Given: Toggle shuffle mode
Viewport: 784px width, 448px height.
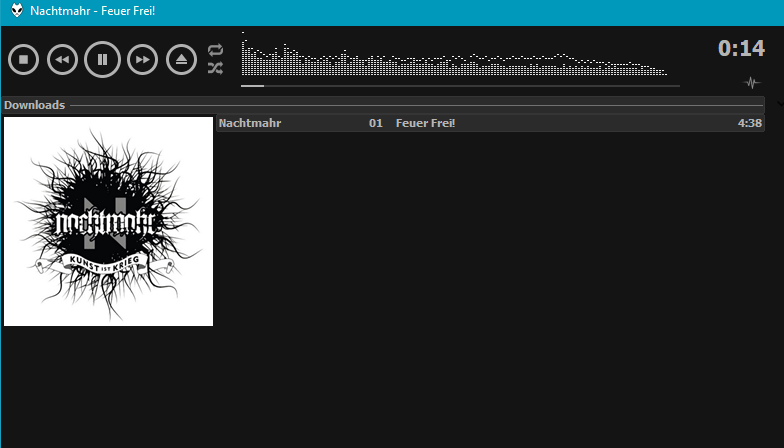Looking at the screenshot, I should 216,68.
